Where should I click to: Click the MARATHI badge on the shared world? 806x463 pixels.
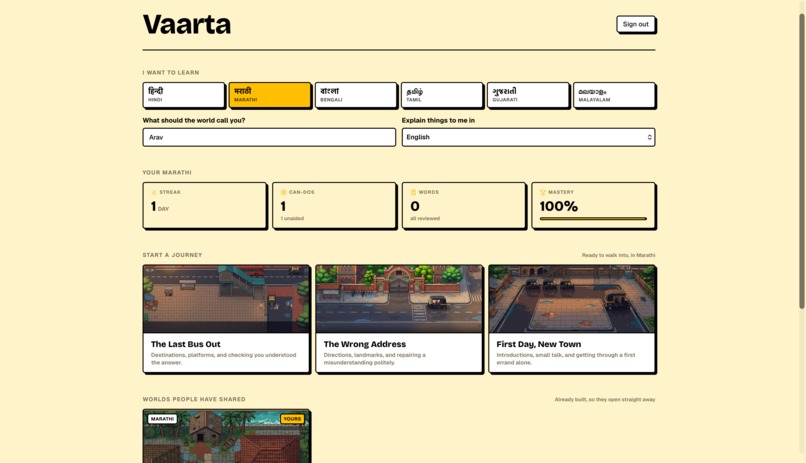point(162,419)
